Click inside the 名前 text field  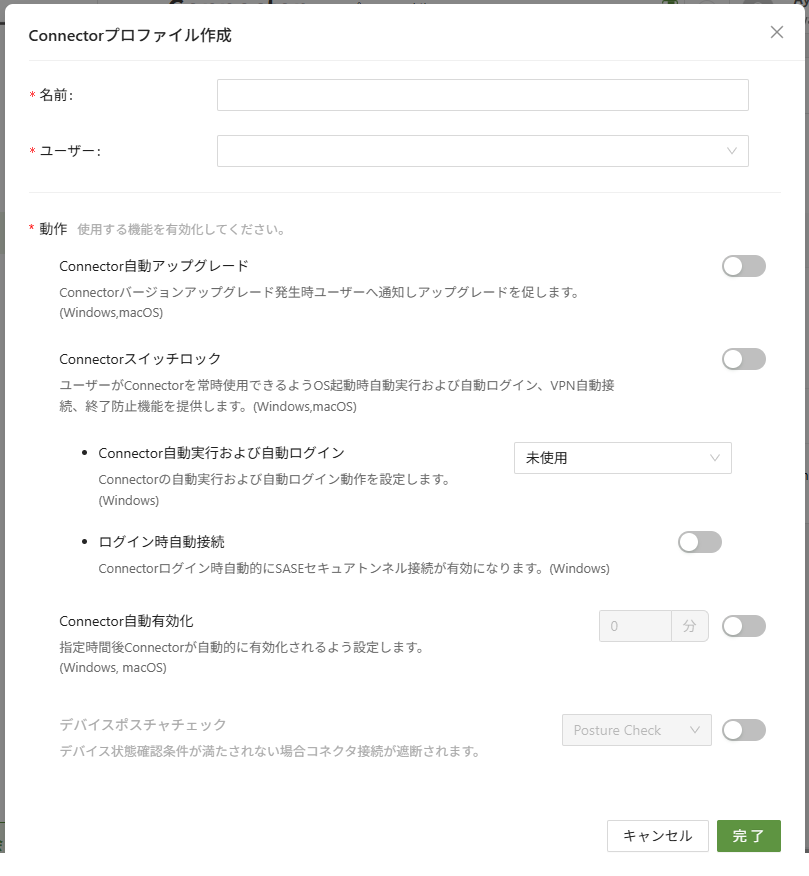pyautogui.click(x=483, y=94)
